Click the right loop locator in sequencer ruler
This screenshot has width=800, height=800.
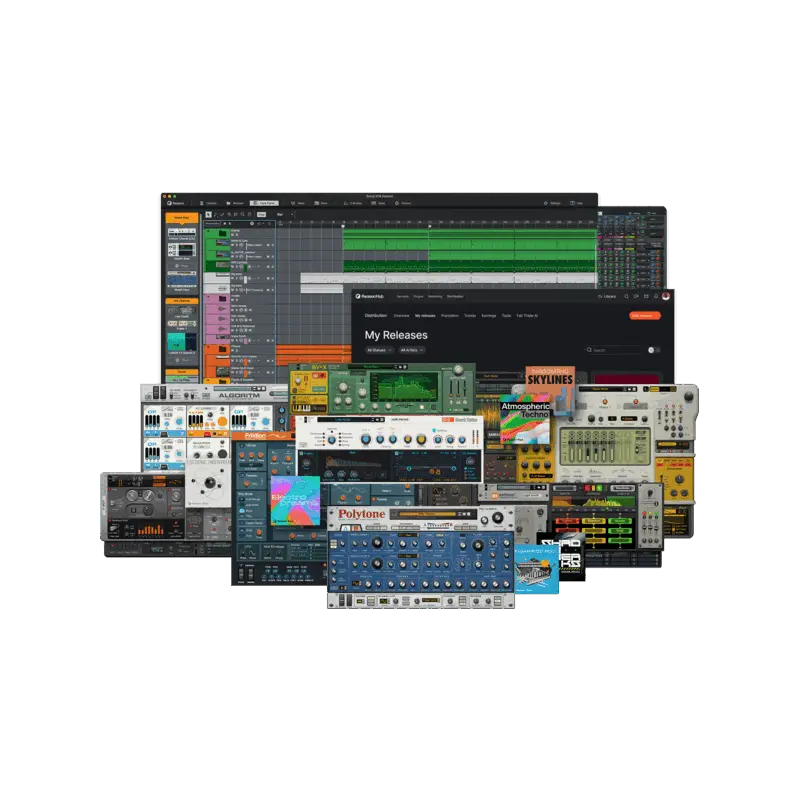pos(430,226)
